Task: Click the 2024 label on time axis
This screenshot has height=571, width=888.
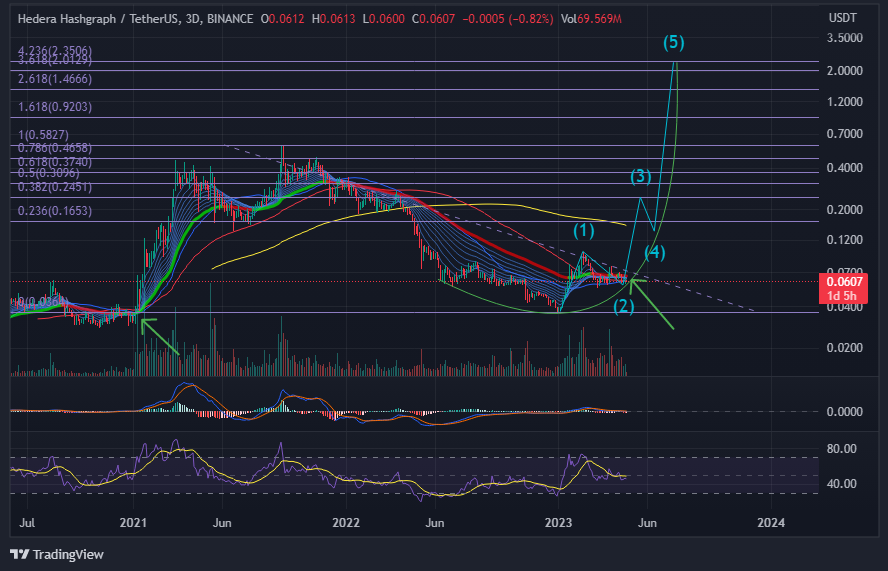Action: point(771,522)
